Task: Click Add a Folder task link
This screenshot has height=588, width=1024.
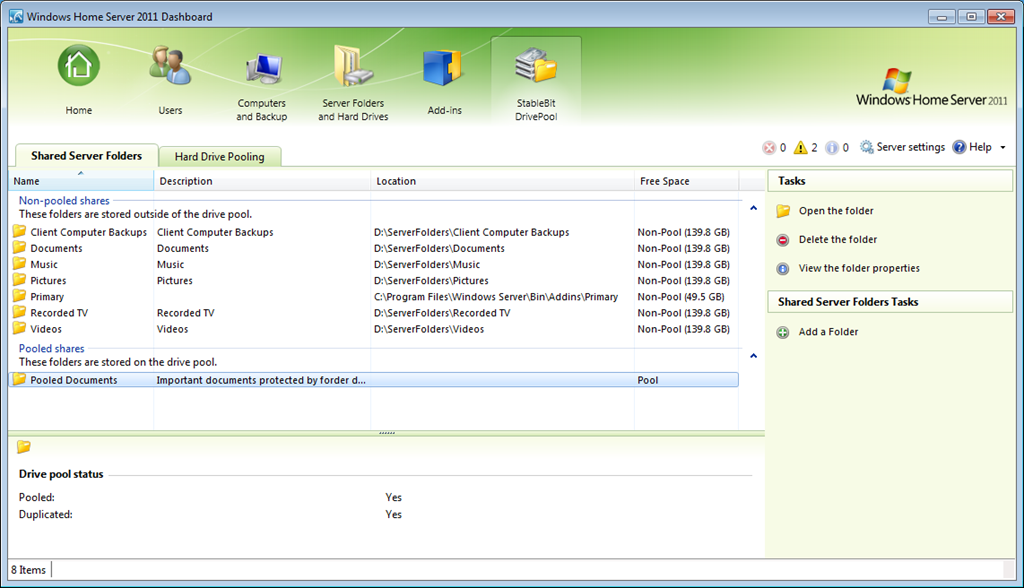Action: point(828,332)
